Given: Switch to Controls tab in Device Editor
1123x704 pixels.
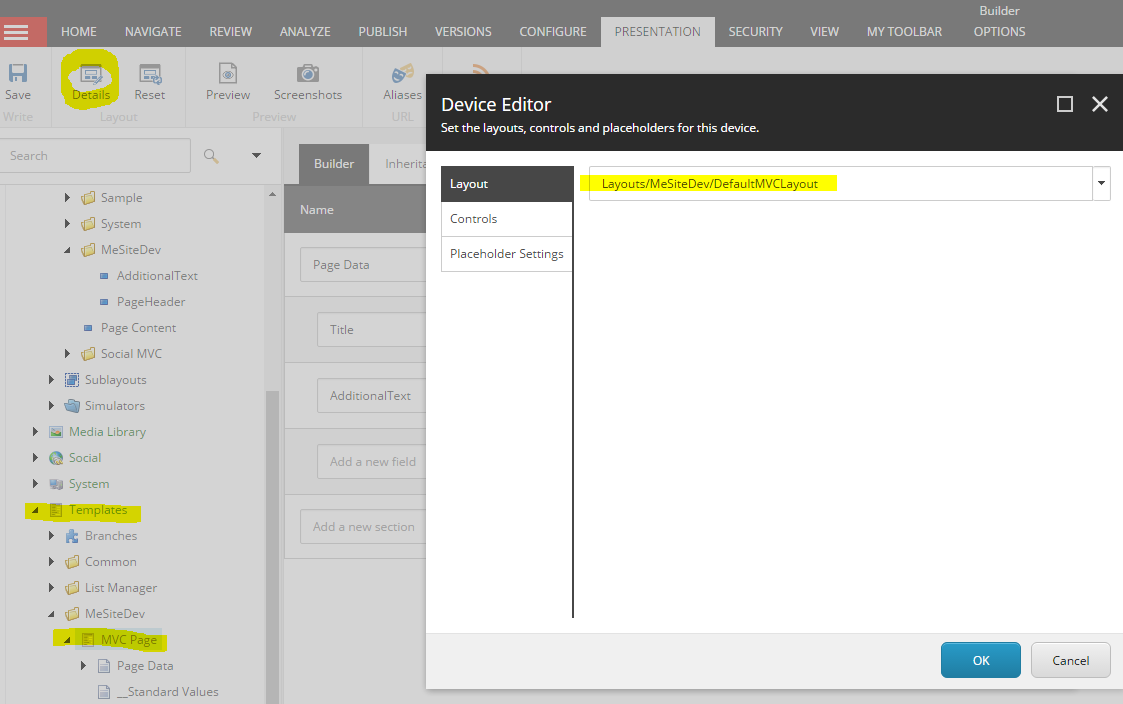Looking at the screenshot, I should tap(506, 218).
